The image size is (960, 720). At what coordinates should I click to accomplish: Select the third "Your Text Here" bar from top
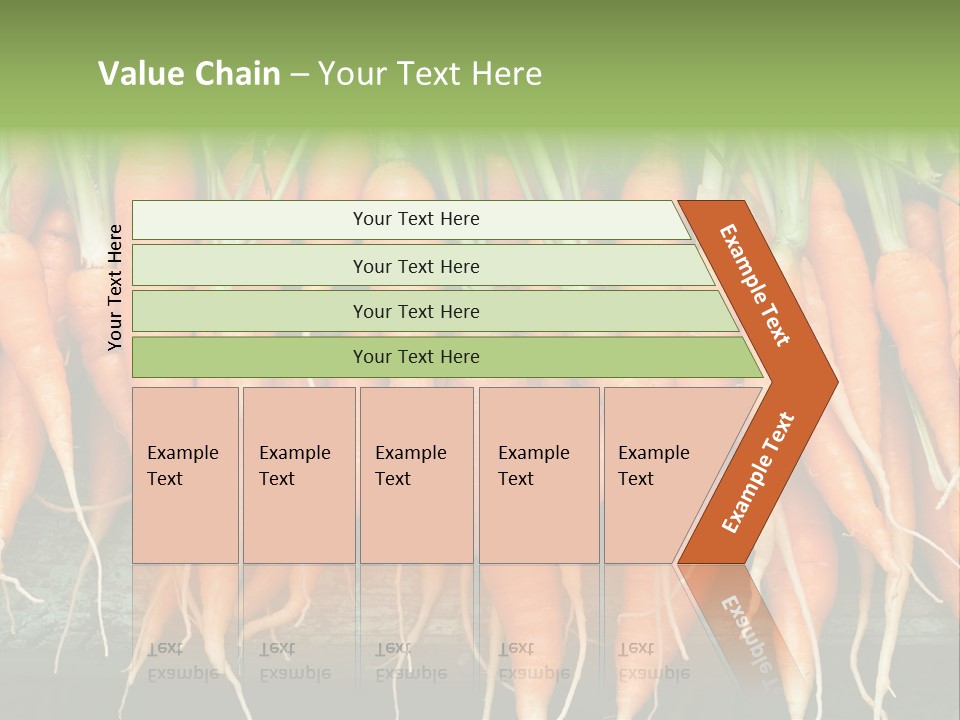click(x=415, y=311)
